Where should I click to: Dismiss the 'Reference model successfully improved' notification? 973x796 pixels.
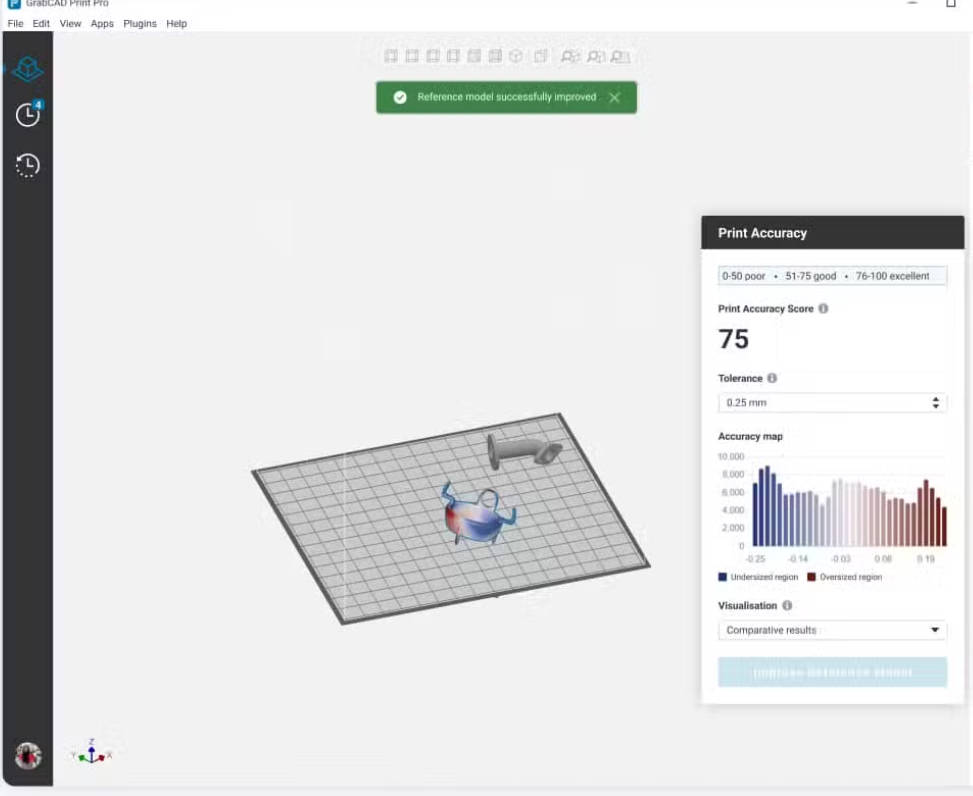click(x=614, y=97)
